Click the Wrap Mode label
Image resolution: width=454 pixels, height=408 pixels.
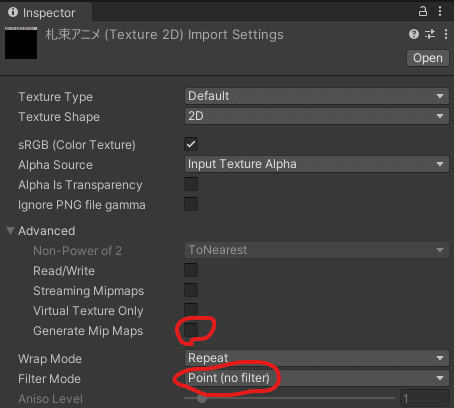50,359
